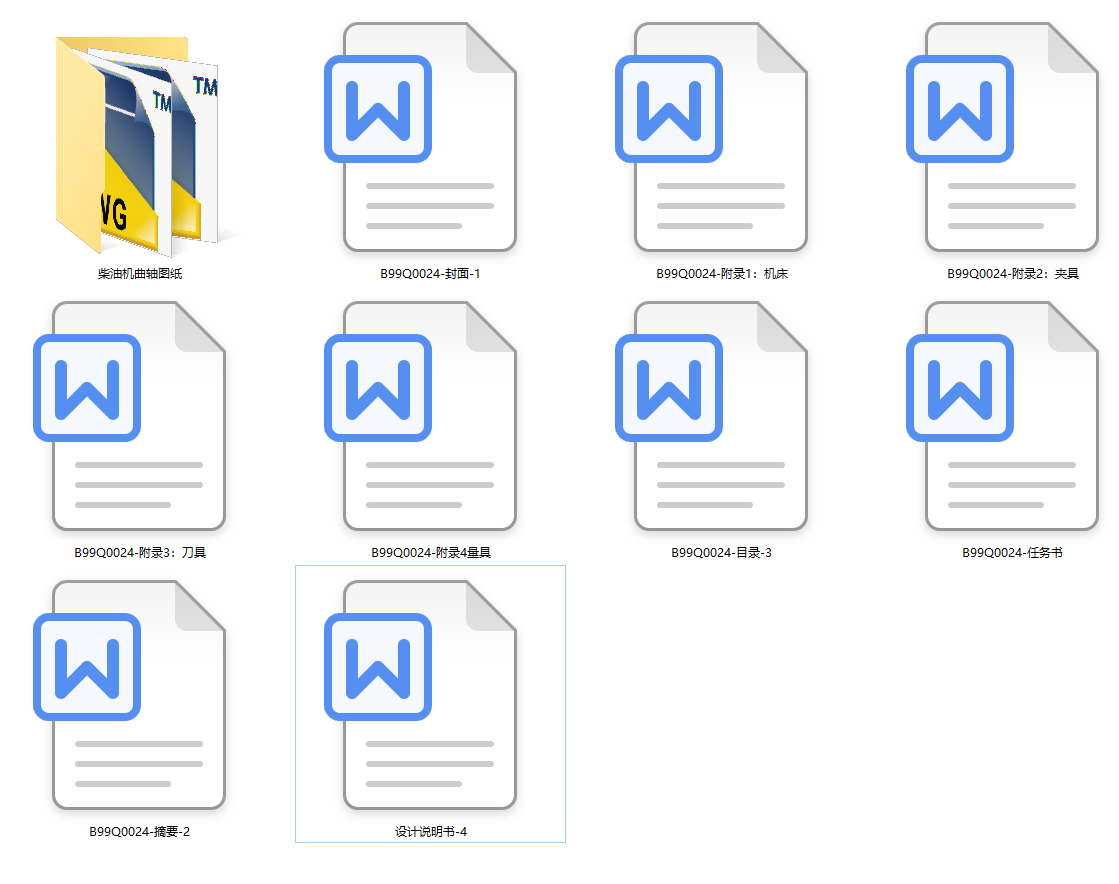Select the 柴油机曲轴图纸 folder icon
The height and width of the screenshot is (884, 1119).
(139, 145)
